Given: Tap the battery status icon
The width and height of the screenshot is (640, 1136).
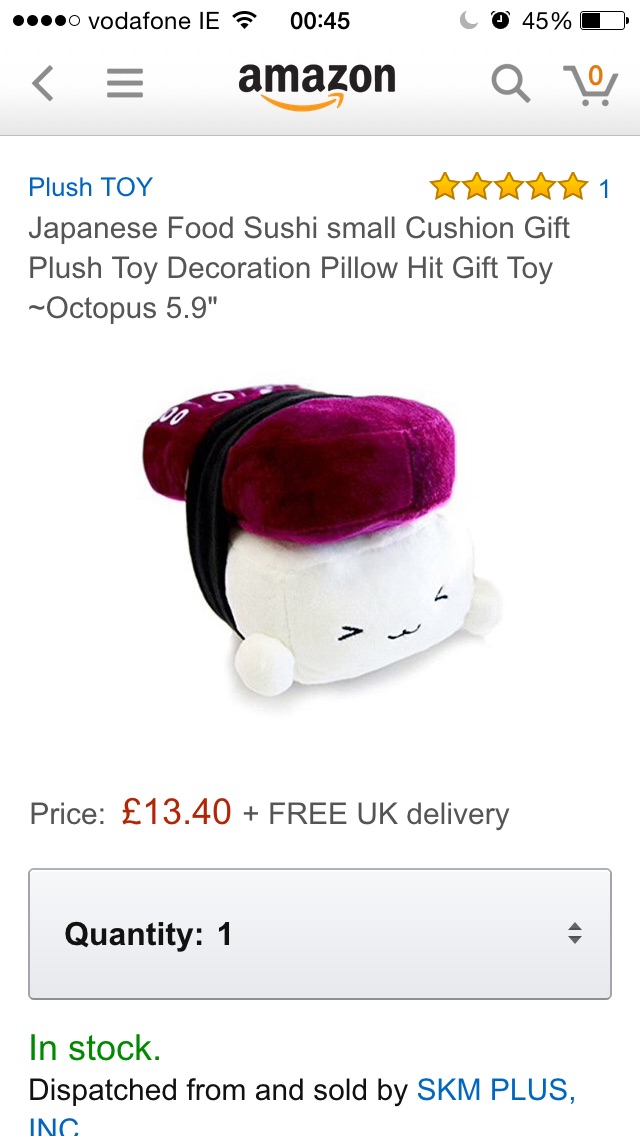Looking at the screenshot, I should pos(604,21).
